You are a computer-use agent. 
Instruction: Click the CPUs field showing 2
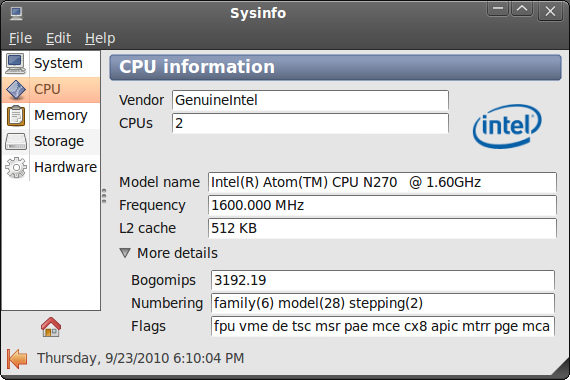[x=310, y=123]
